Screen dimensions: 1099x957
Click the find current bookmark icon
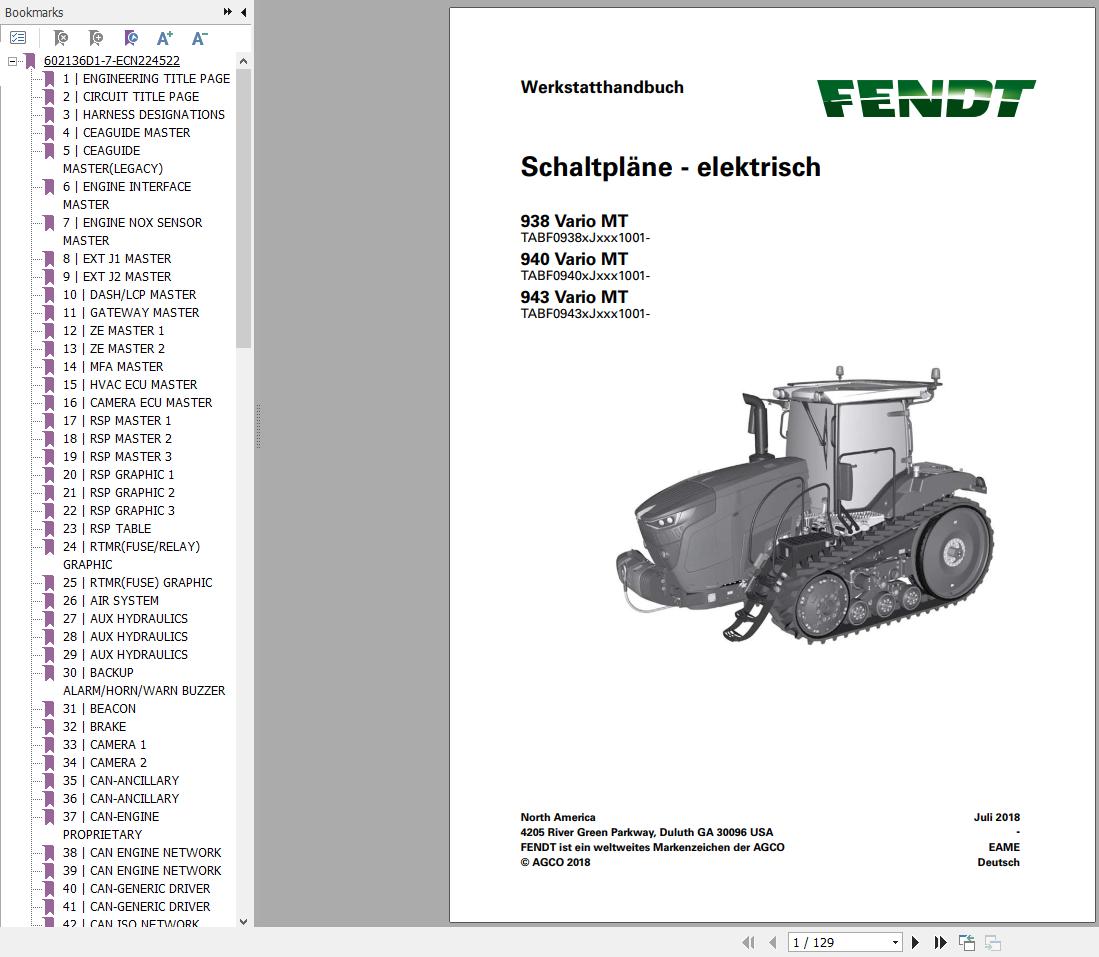[x=131, y=38]
